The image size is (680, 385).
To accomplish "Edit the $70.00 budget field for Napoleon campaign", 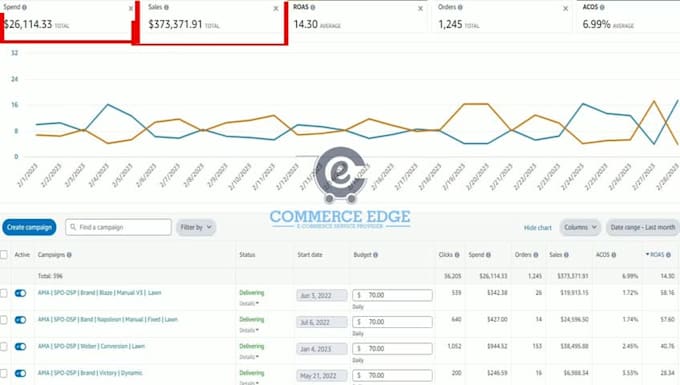I will 392,322.
